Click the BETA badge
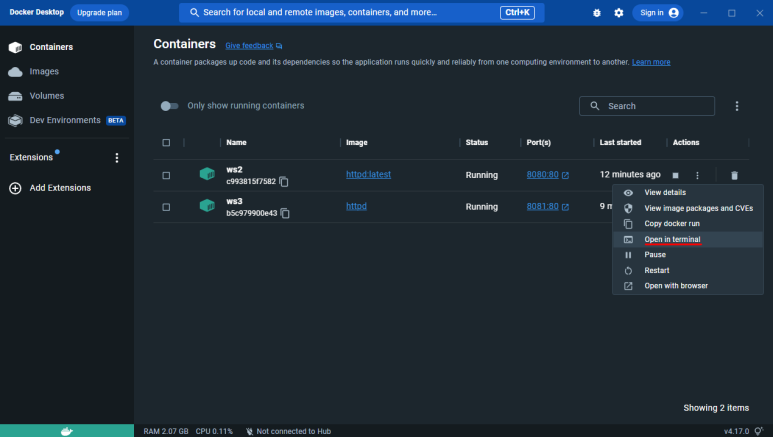The image size is (773, 437). point(116,121)
